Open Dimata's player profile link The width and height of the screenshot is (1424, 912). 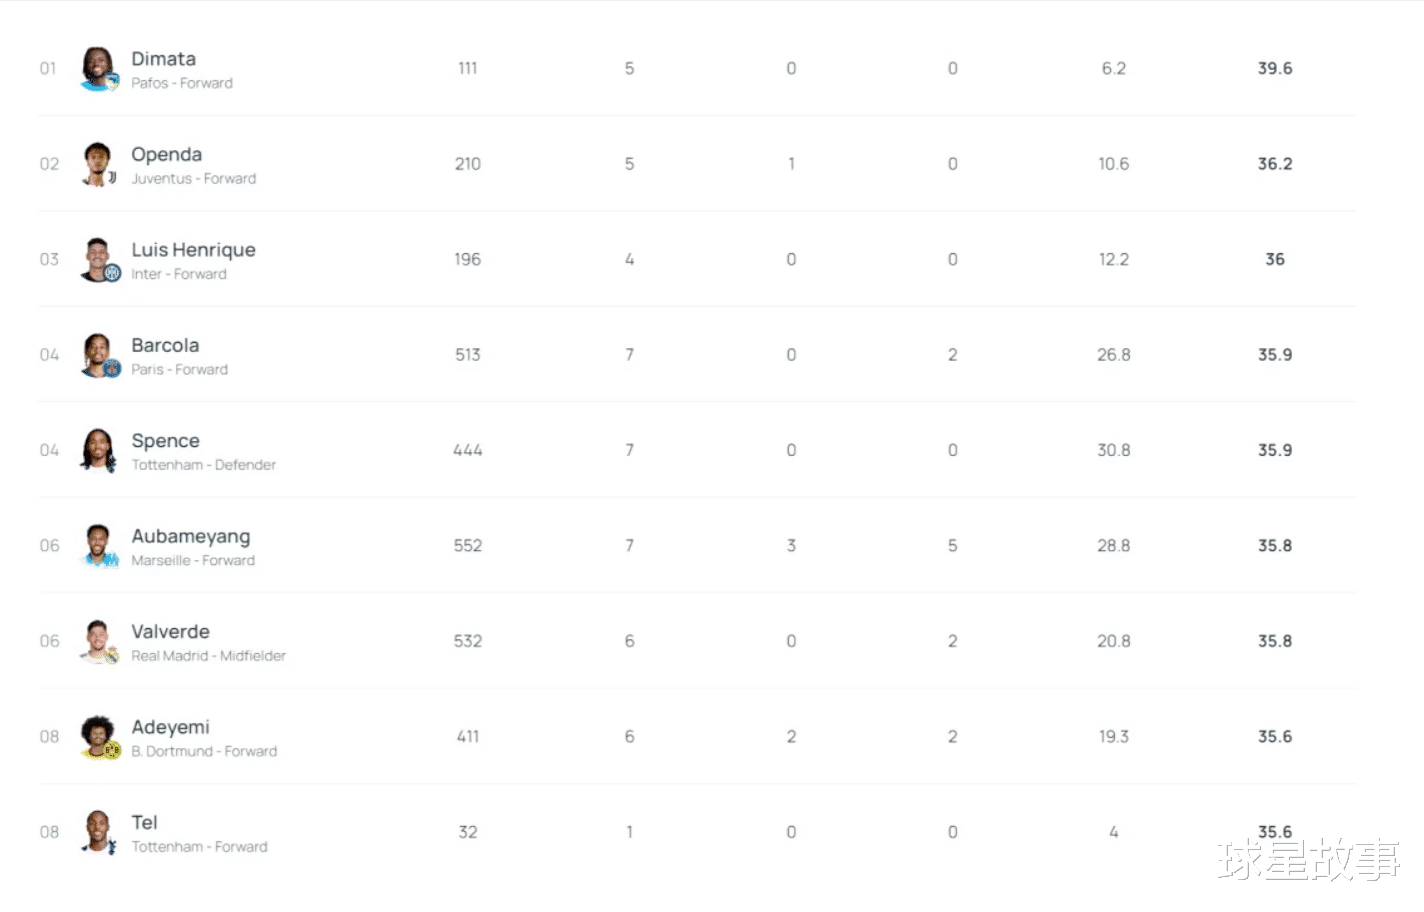(x=163, y=59)
